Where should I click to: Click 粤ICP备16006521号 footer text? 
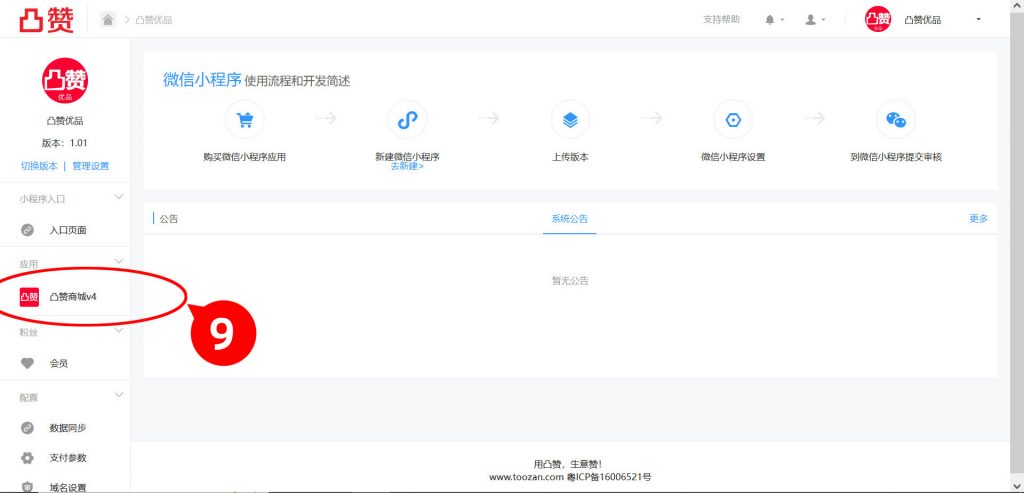point(609,477)
